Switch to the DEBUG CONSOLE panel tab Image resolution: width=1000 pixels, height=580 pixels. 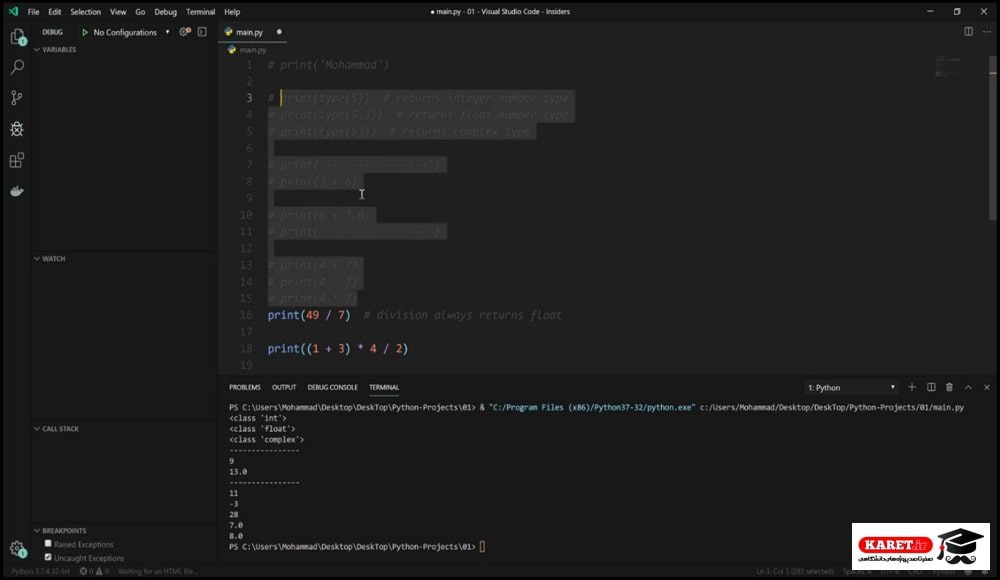tap(332, 387)
